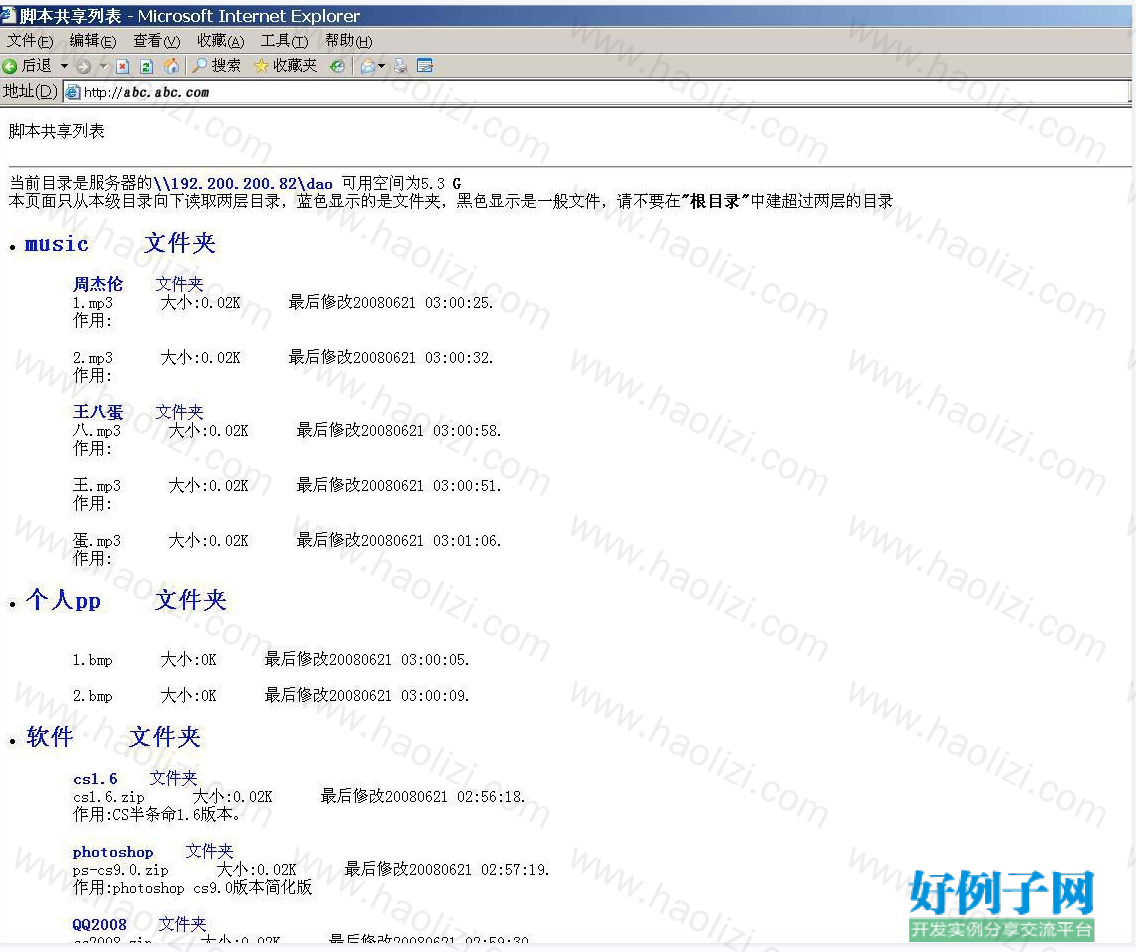Viewport: 1136px width, 952px height.
Task: Open the Back history dropdown arrow
Action: pyautogui.click(x=64, y=66)
